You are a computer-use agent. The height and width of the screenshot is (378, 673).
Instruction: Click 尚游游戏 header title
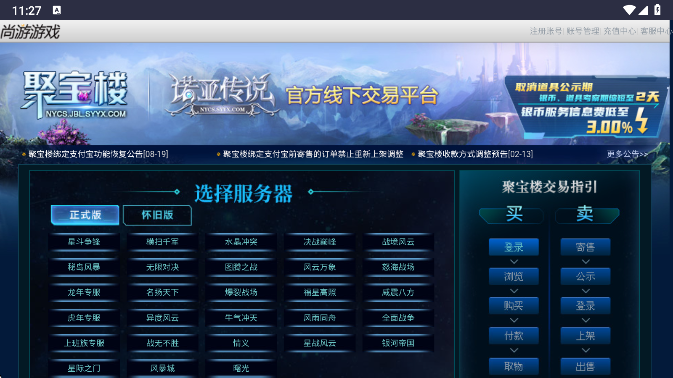30,32
